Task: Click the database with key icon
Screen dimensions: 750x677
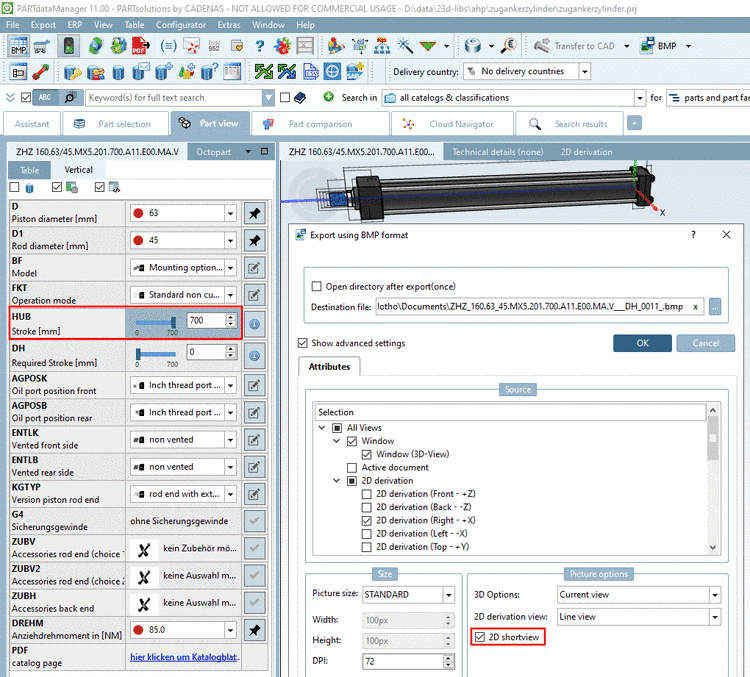Action: click(72, 72)
